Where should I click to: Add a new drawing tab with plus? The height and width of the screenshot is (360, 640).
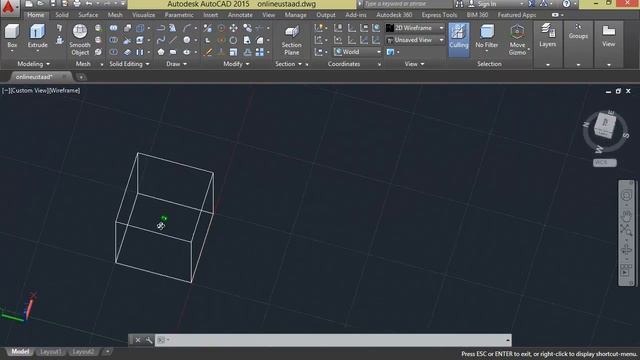pyautogui.click(x=81, y=77)
